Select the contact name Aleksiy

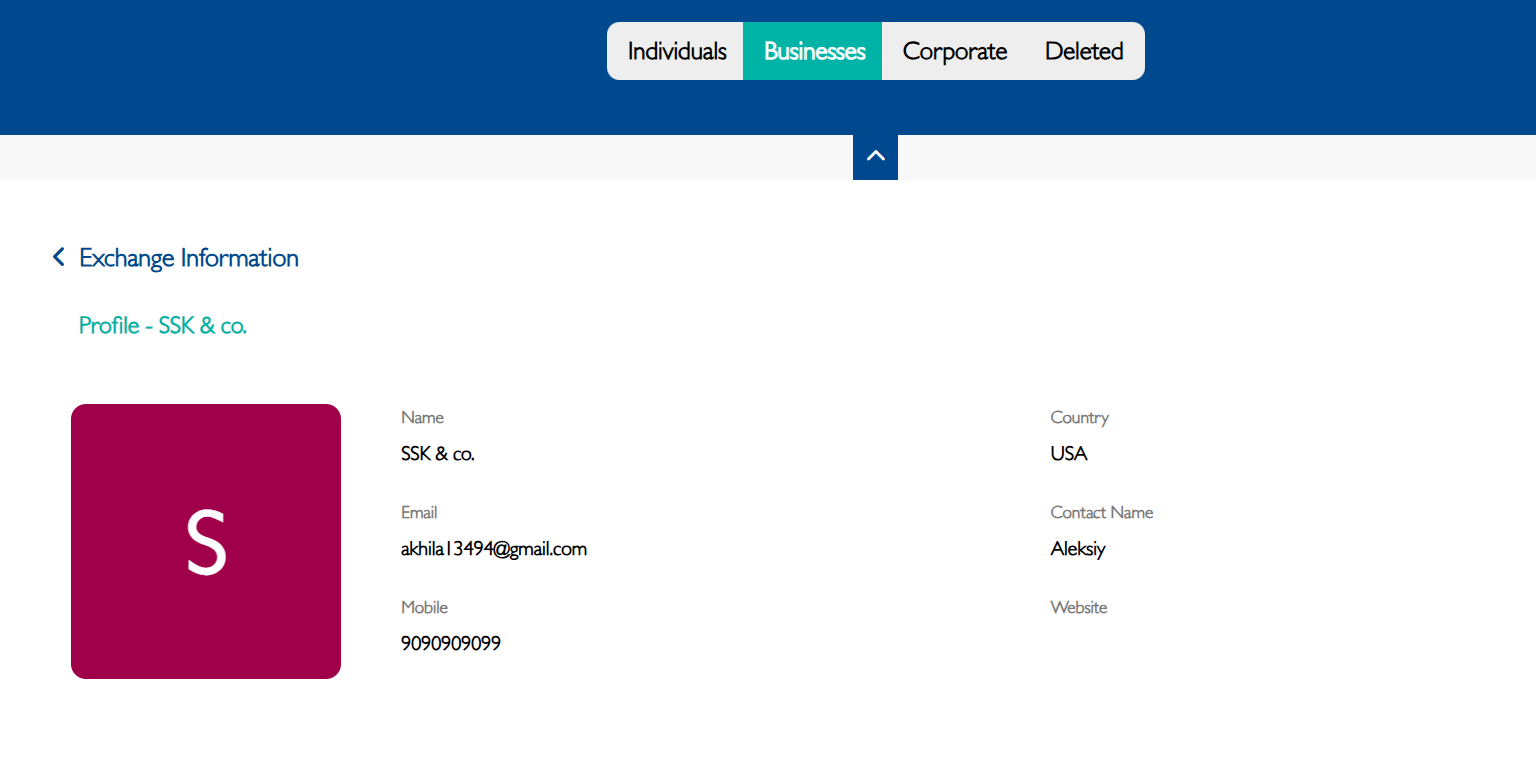[1077, 549]
